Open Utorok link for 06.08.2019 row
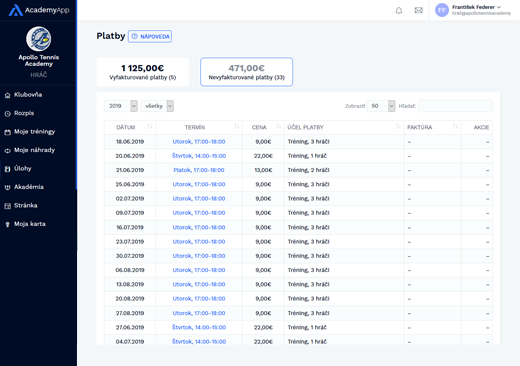Screen dimensions: 520x366 199,270
